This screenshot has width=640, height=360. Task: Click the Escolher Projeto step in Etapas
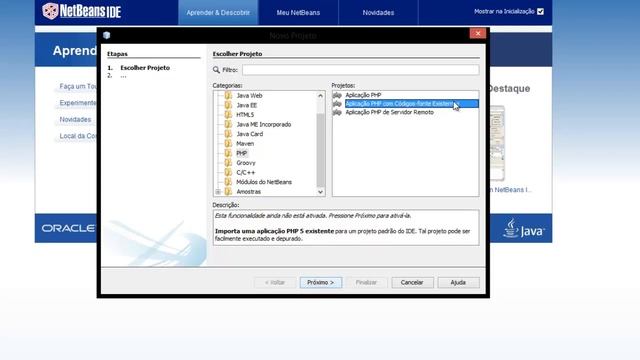point(145,68)
